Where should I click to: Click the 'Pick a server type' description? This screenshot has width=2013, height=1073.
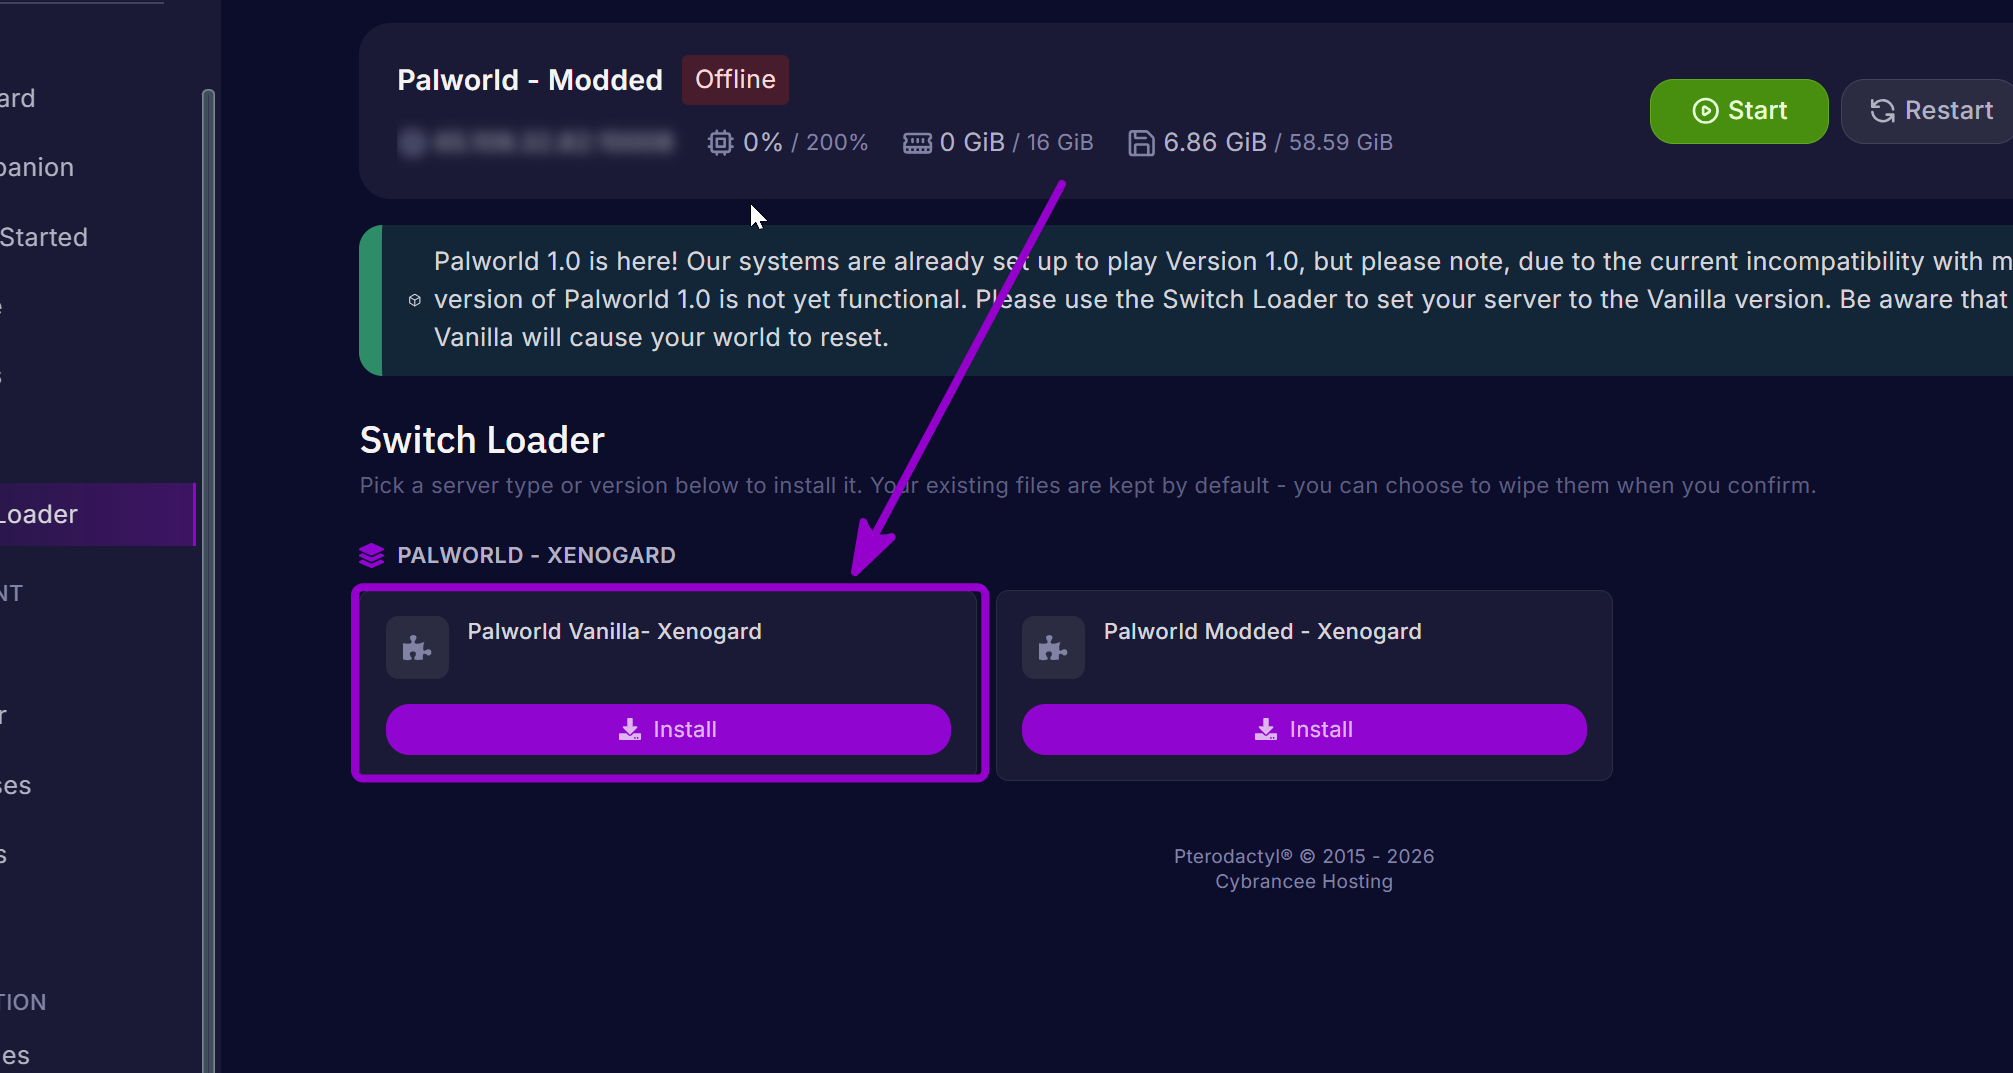pyautogui.click(x=1087, y=486)
